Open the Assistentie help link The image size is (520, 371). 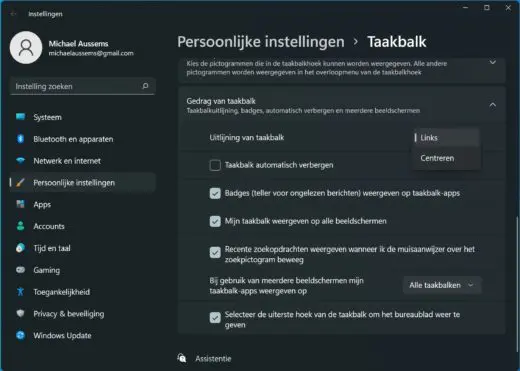[213, 359]
